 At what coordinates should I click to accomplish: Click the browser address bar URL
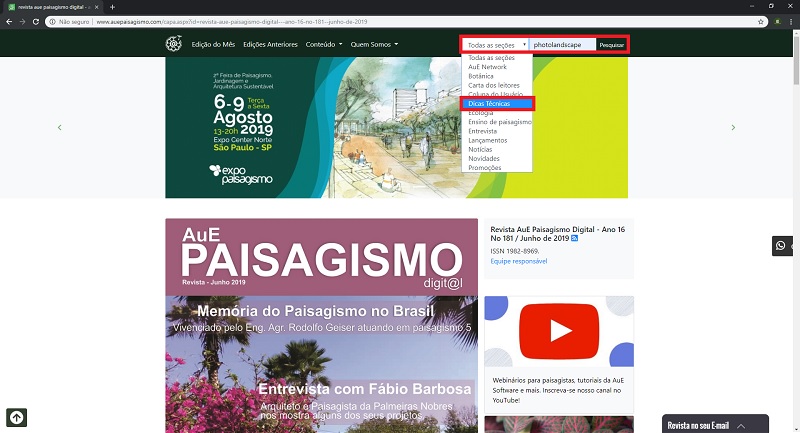[x=232, y=22]
